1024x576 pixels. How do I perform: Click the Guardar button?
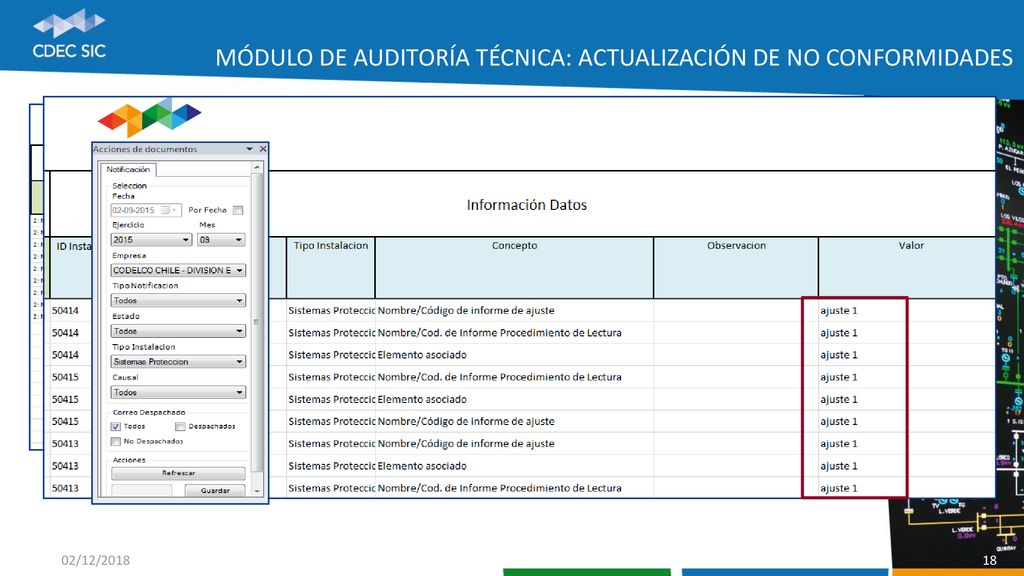pyautogui.click(x=215, y=490)
